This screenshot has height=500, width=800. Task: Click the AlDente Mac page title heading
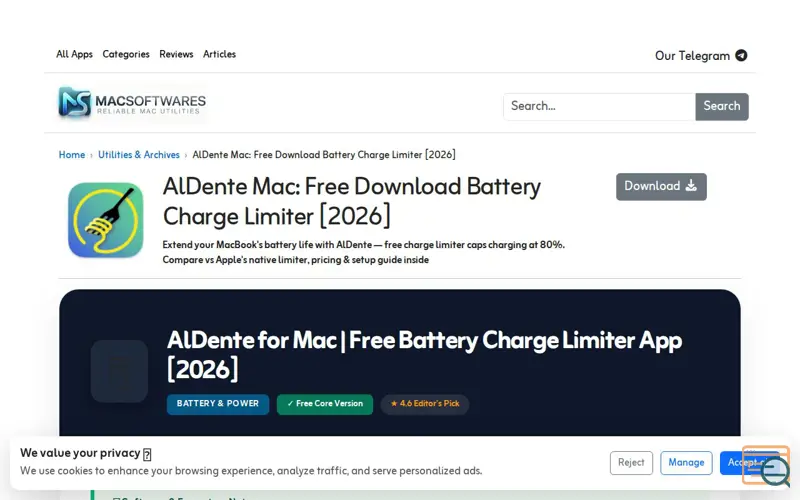(352, 201)
